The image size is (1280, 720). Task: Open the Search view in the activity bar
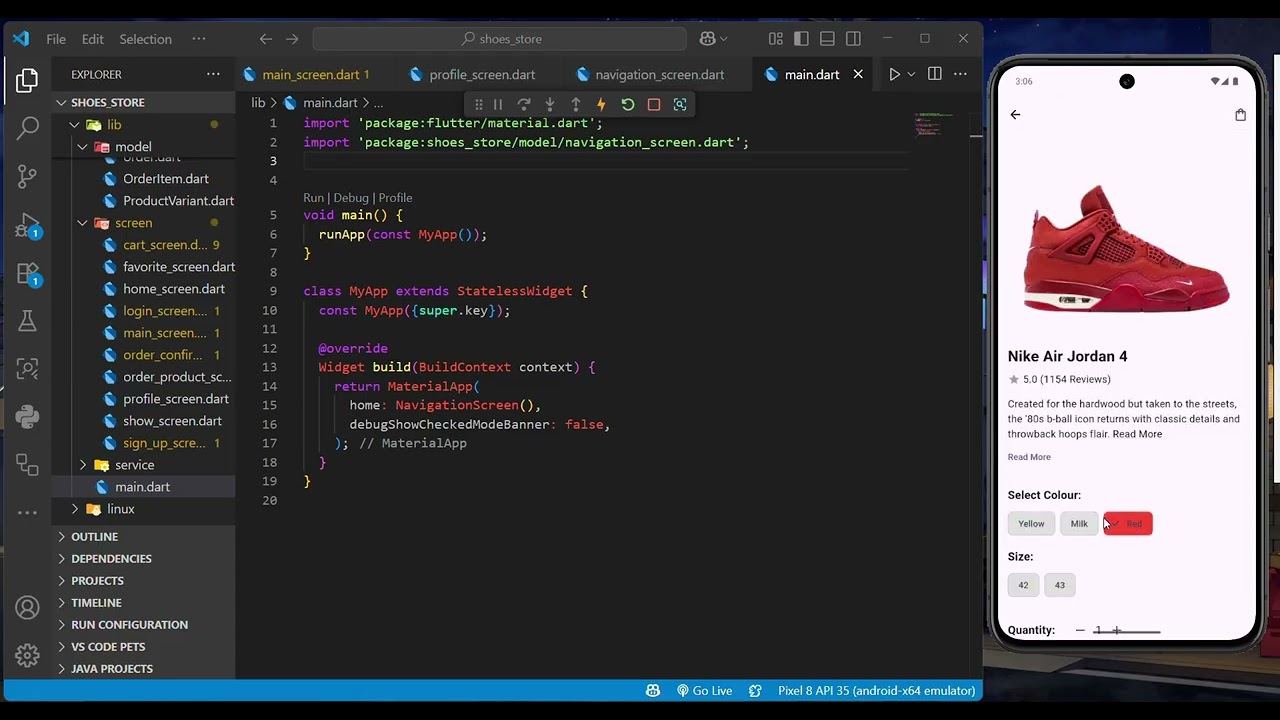(27, 128)
